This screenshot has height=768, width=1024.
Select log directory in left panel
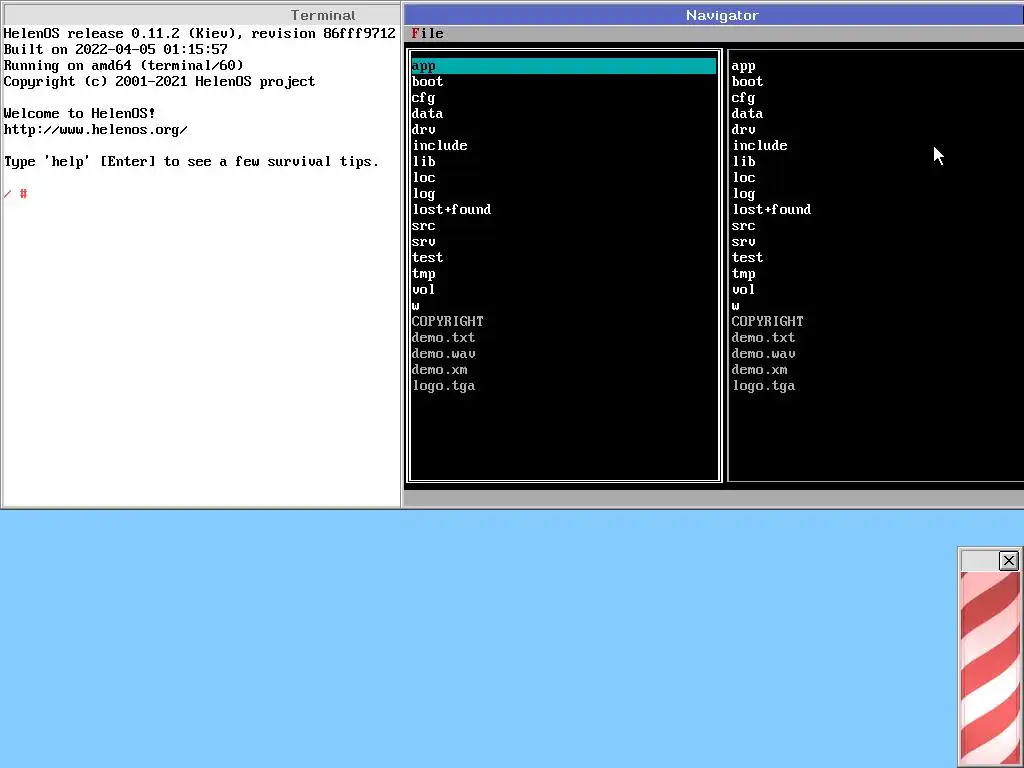coord(423,194)
